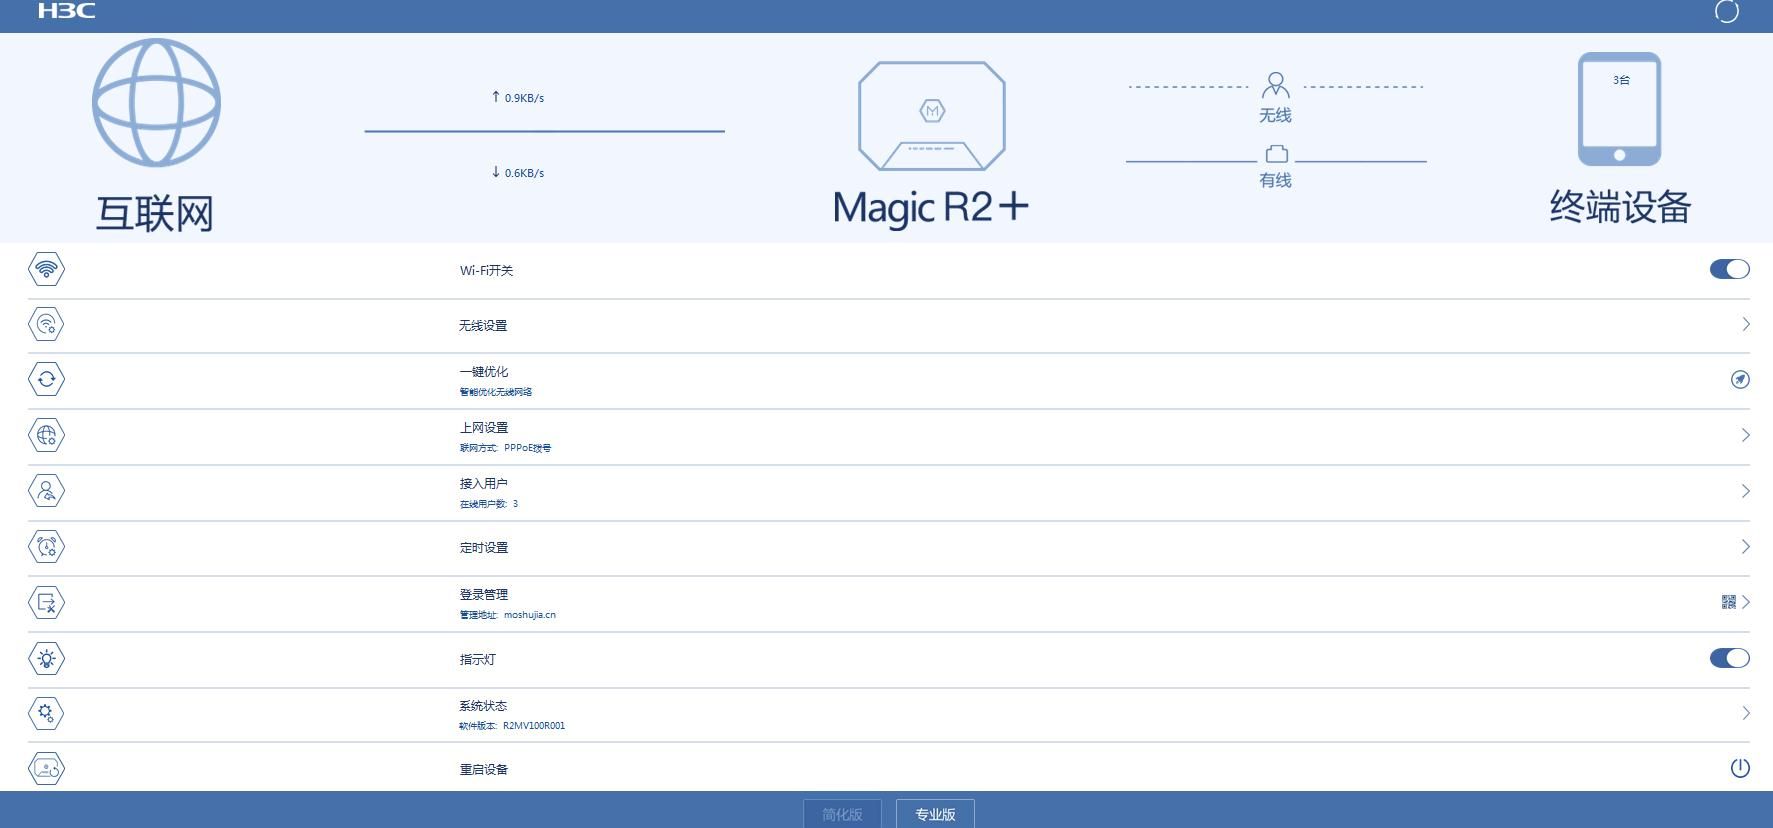Click the one-key optimize hexagon icon

tap(46, 379)
